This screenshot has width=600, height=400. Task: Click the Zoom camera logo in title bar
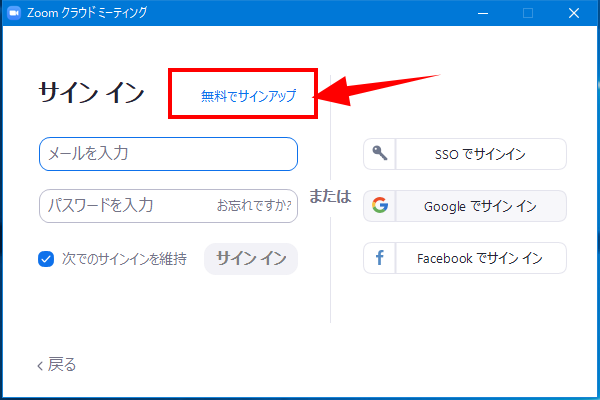pyautogui.click(x=14, y=13)
